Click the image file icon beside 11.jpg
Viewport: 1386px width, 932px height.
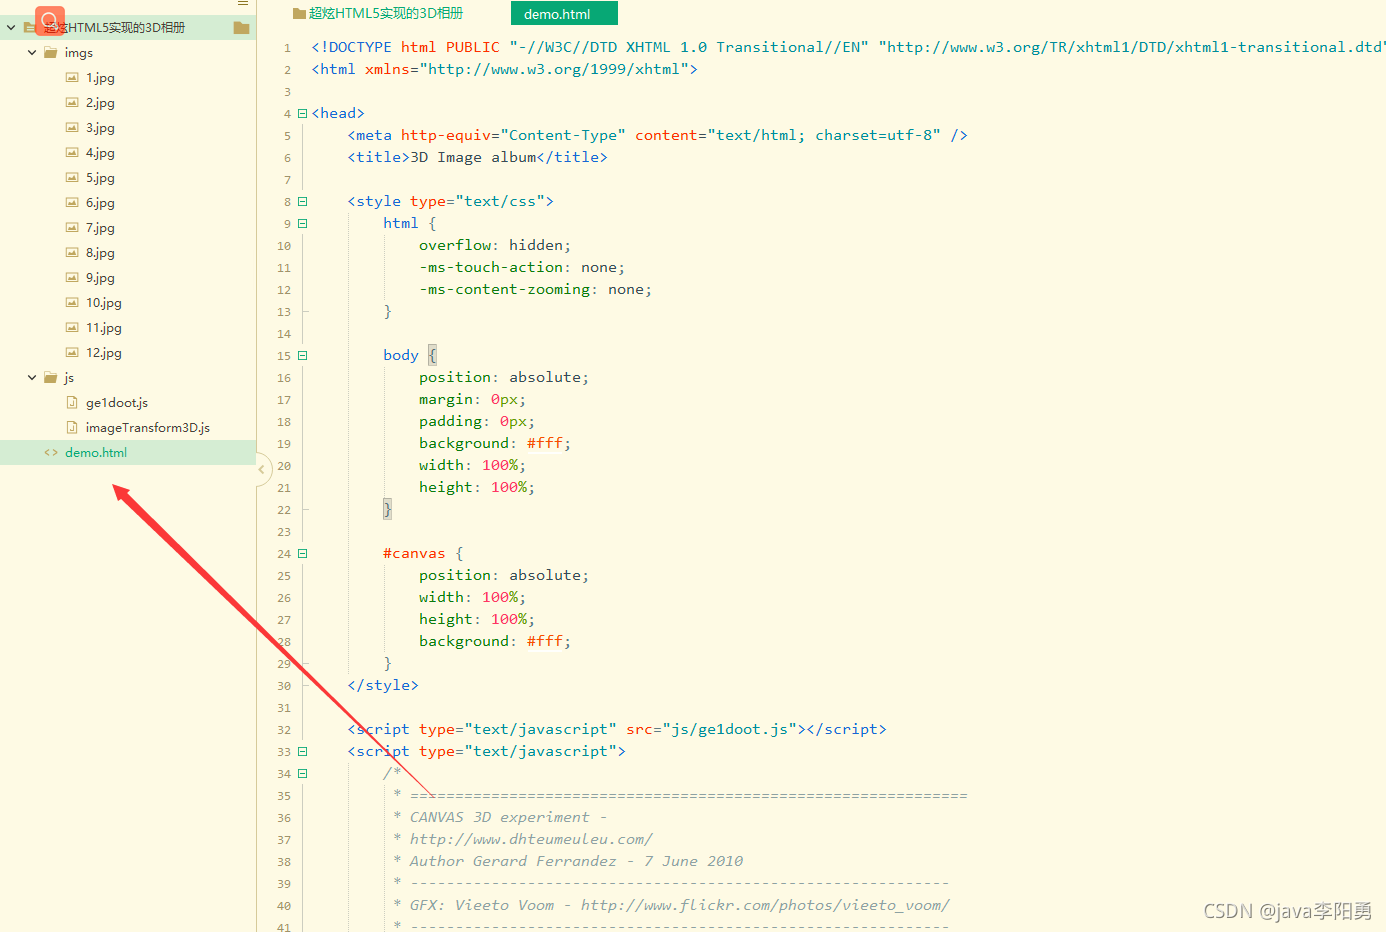pos(72,327)
